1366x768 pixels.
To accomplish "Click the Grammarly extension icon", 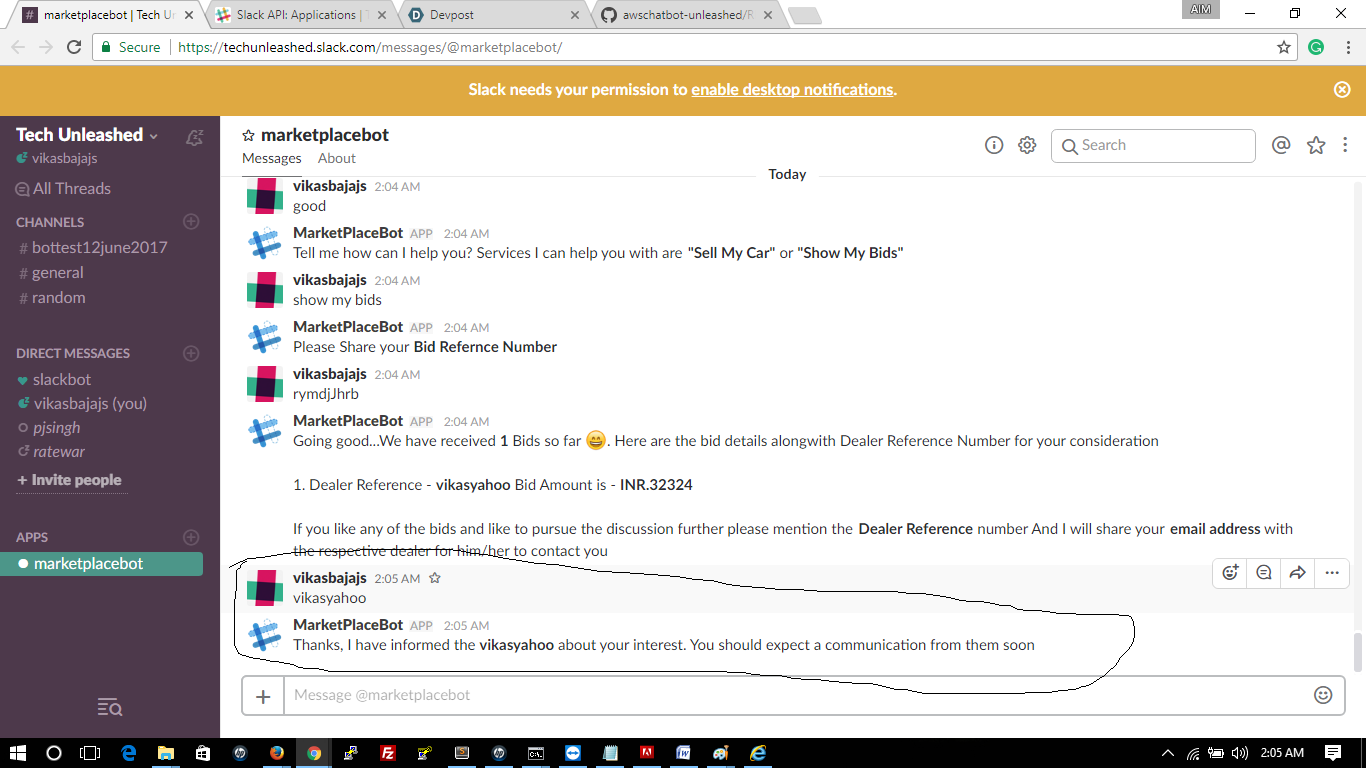I will pyautogui.click(x=1316, y=47).
